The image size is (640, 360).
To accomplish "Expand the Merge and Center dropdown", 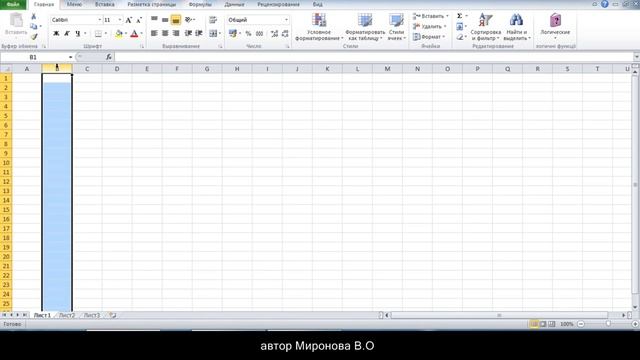I will coord(220,33).
